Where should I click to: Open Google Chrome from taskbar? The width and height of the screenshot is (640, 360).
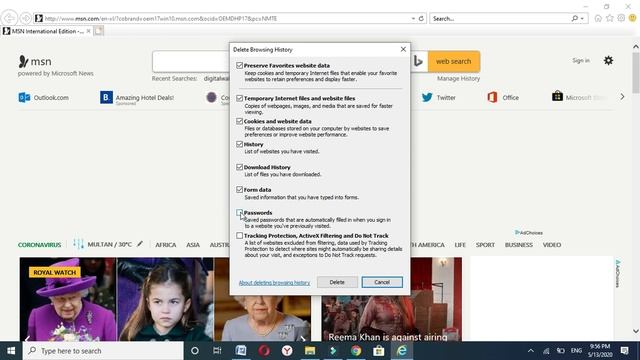tap(356, 351)
